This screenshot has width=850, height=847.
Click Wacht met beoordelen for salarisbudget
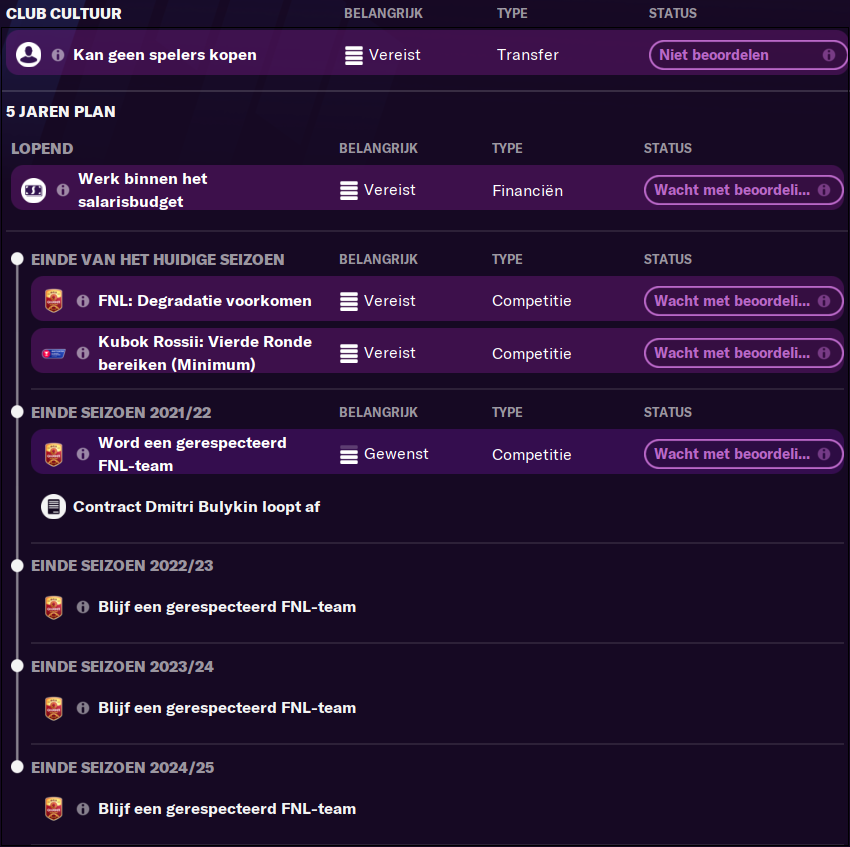click(743, 190)
